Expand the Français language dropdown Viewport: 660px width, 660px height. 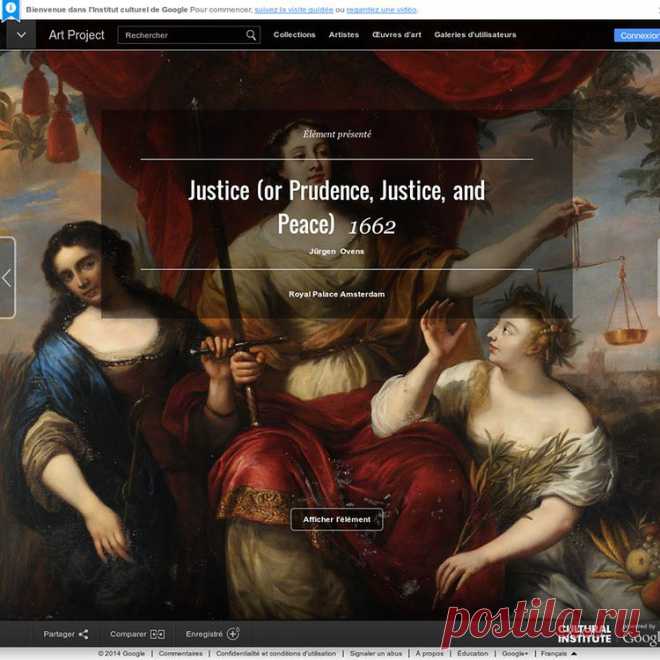[559, 653]
